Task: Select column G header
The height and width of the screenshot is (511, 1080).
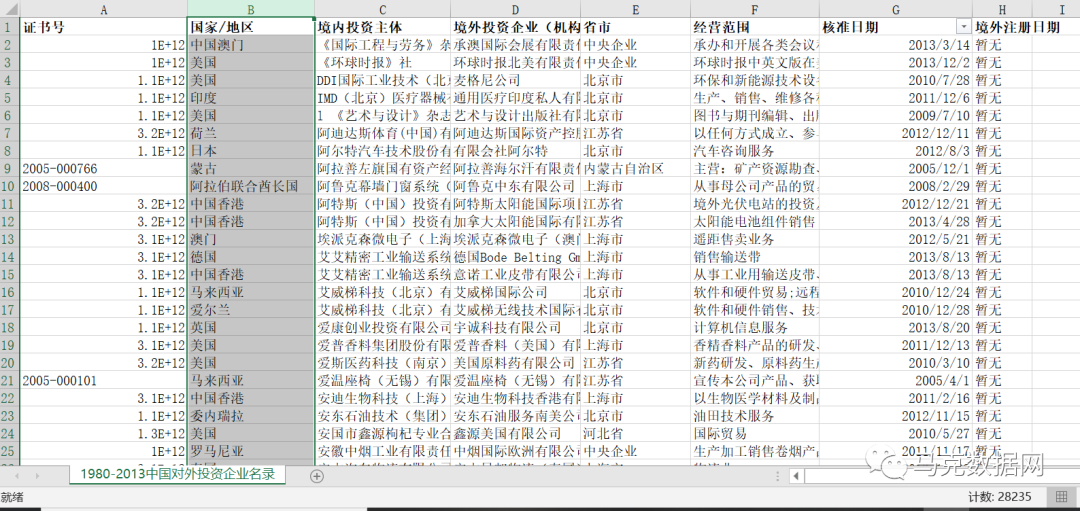Action: click(895, 9)
